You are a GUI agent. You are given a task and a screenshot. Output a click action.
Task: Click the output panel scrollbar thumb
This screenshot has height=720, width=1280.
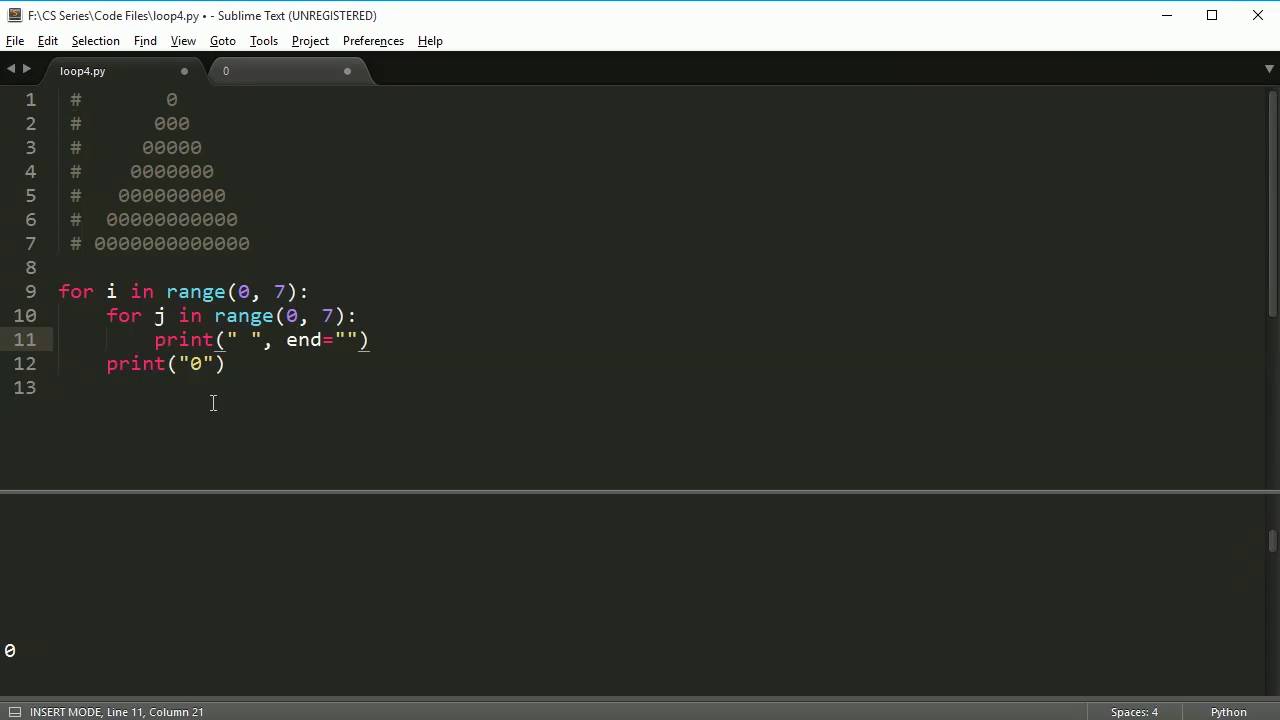point(1272,541)
